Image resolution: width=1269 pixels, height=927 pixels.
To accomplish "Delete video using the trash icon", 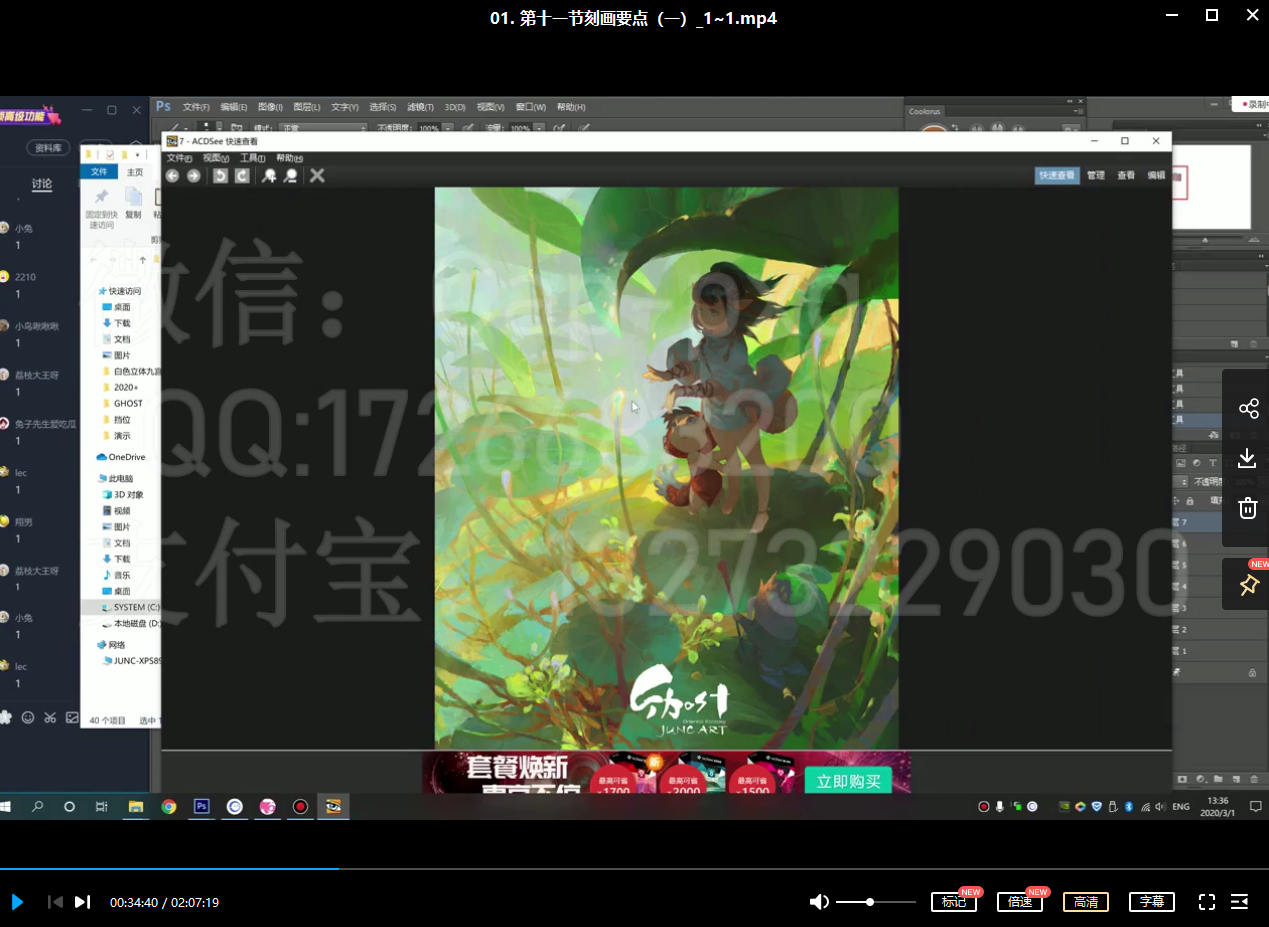I will coord(1247,508).
